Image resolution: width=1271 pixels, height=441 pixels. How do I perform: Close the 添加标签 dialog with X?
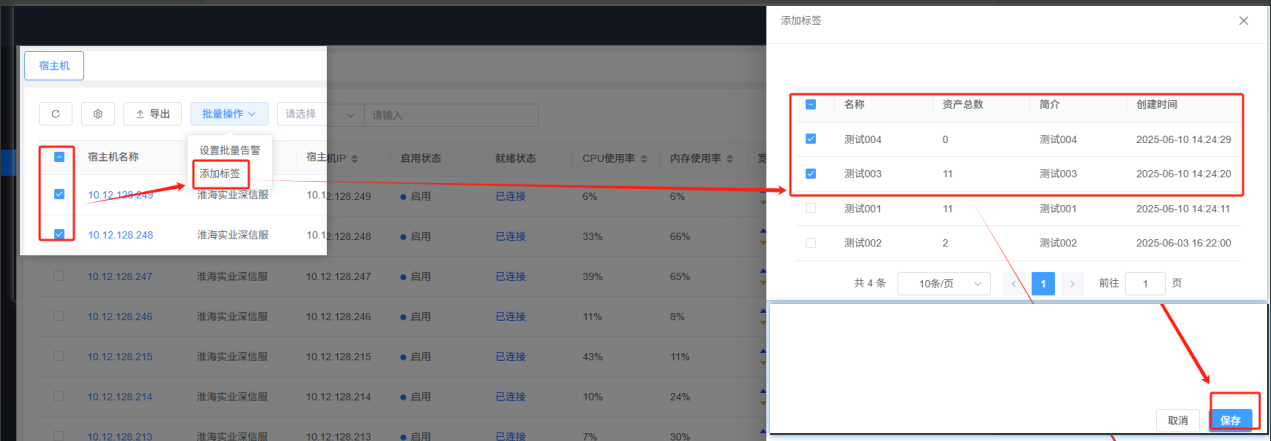pos(1244,20)
